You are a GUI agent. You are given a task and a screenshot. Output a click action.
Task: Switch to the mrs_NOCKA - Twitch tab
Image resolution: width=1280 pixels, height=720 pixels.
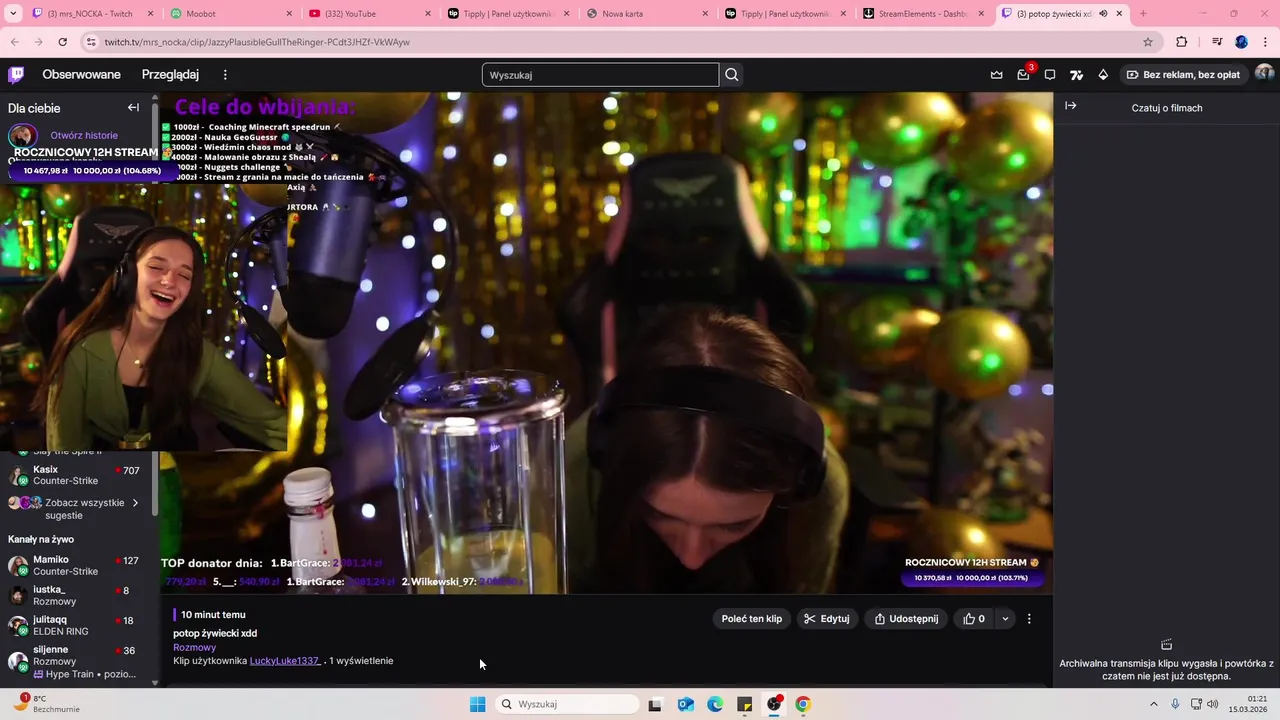pos(92,14)
